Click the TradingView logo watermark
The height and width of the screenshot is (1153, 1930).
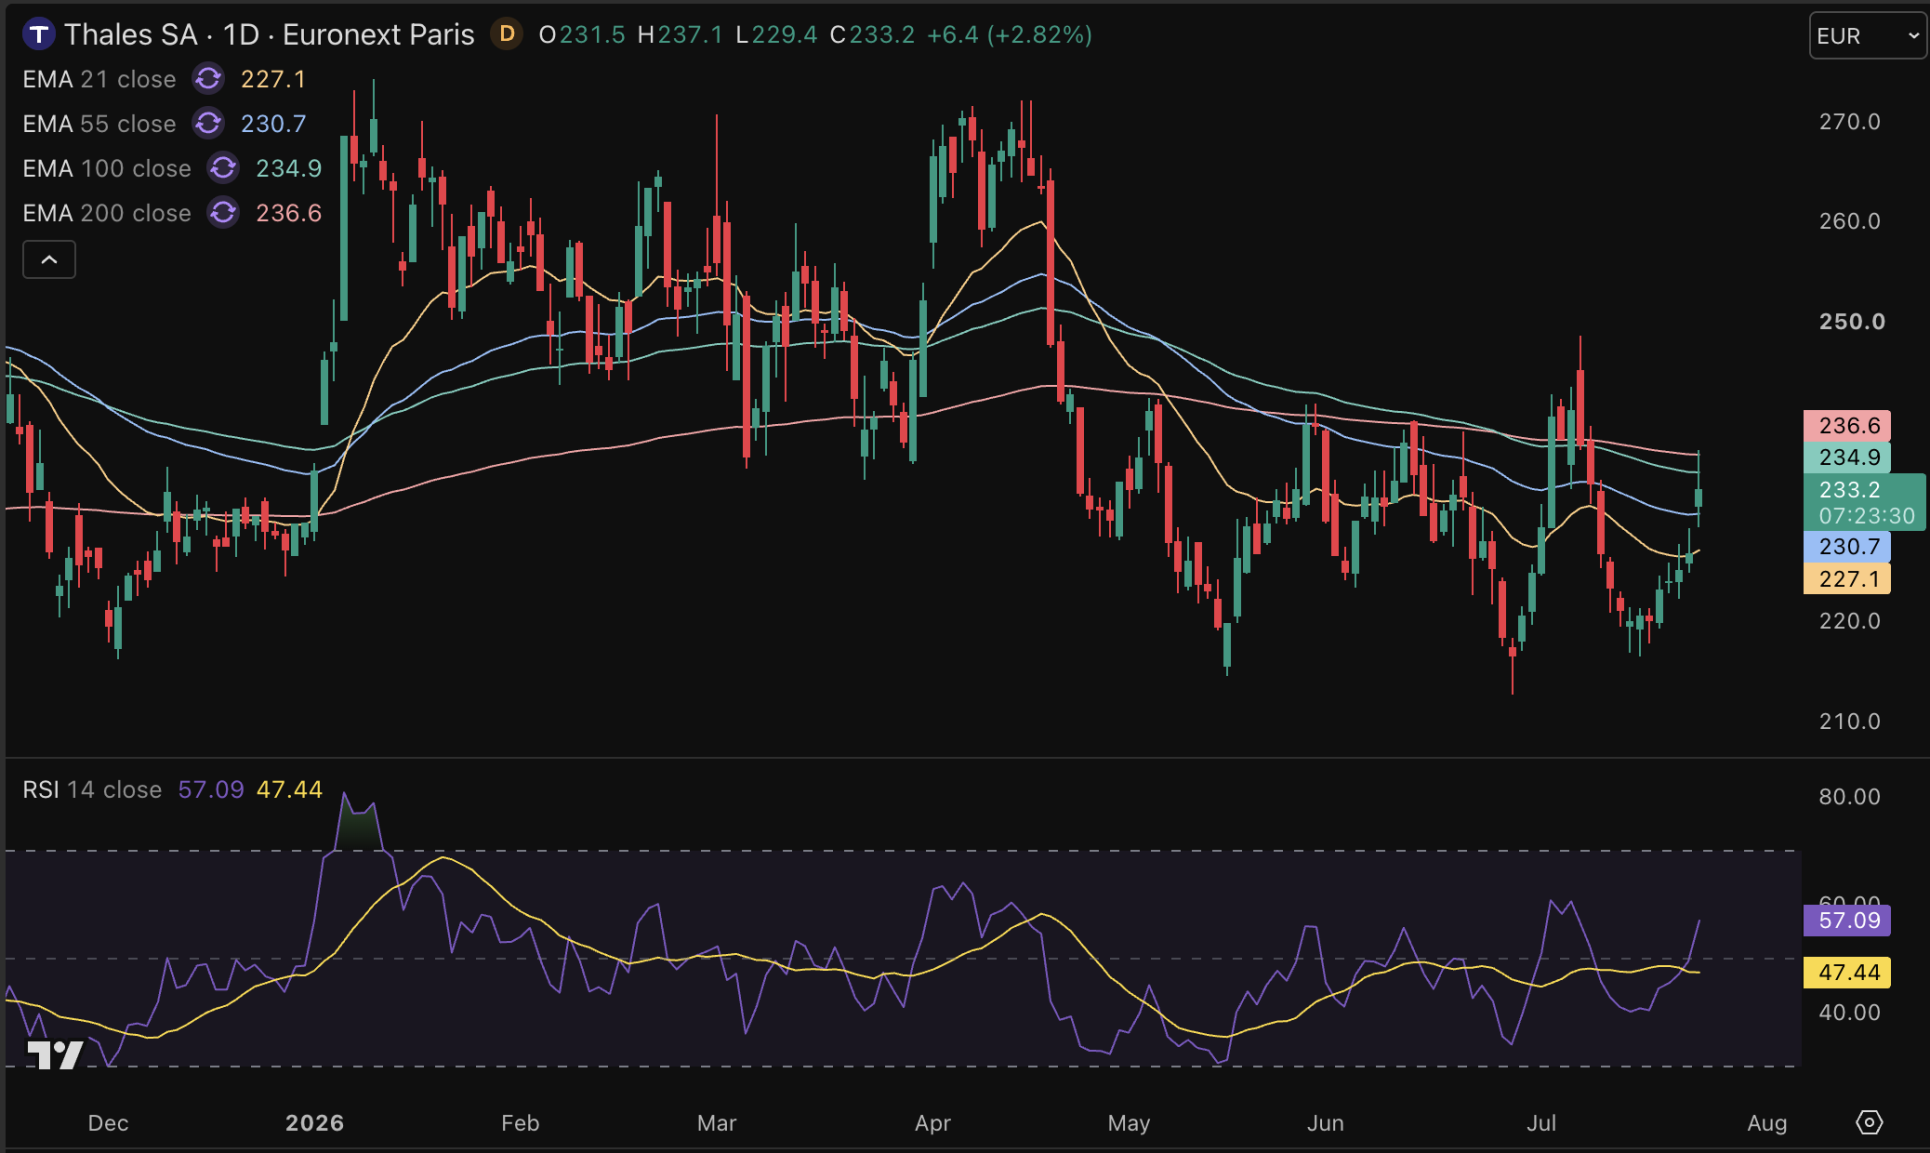(x=55, y=1054)
